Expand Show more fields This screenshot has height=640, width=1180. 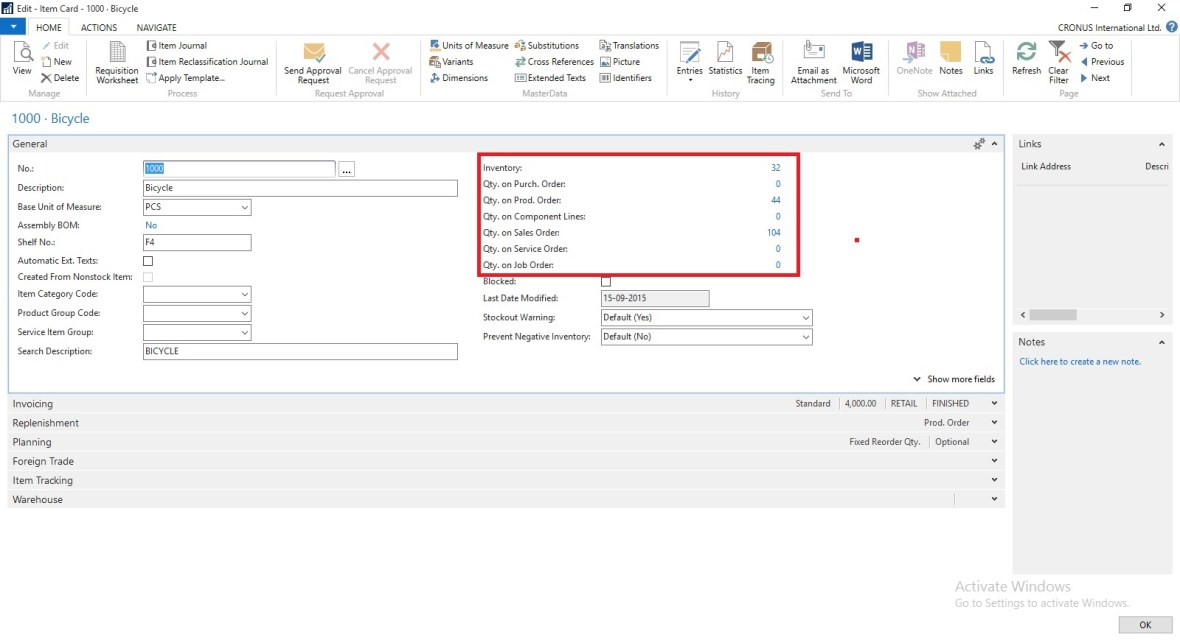[x=954, y=379]
